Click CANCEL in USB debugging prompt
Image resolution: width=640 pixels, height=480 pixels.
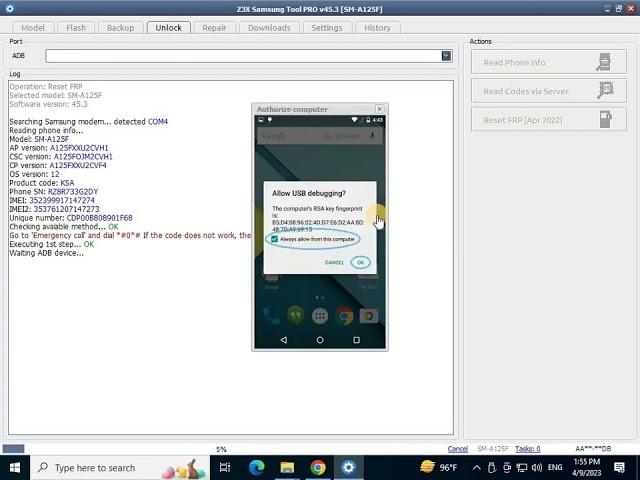[x=334, y=262]
